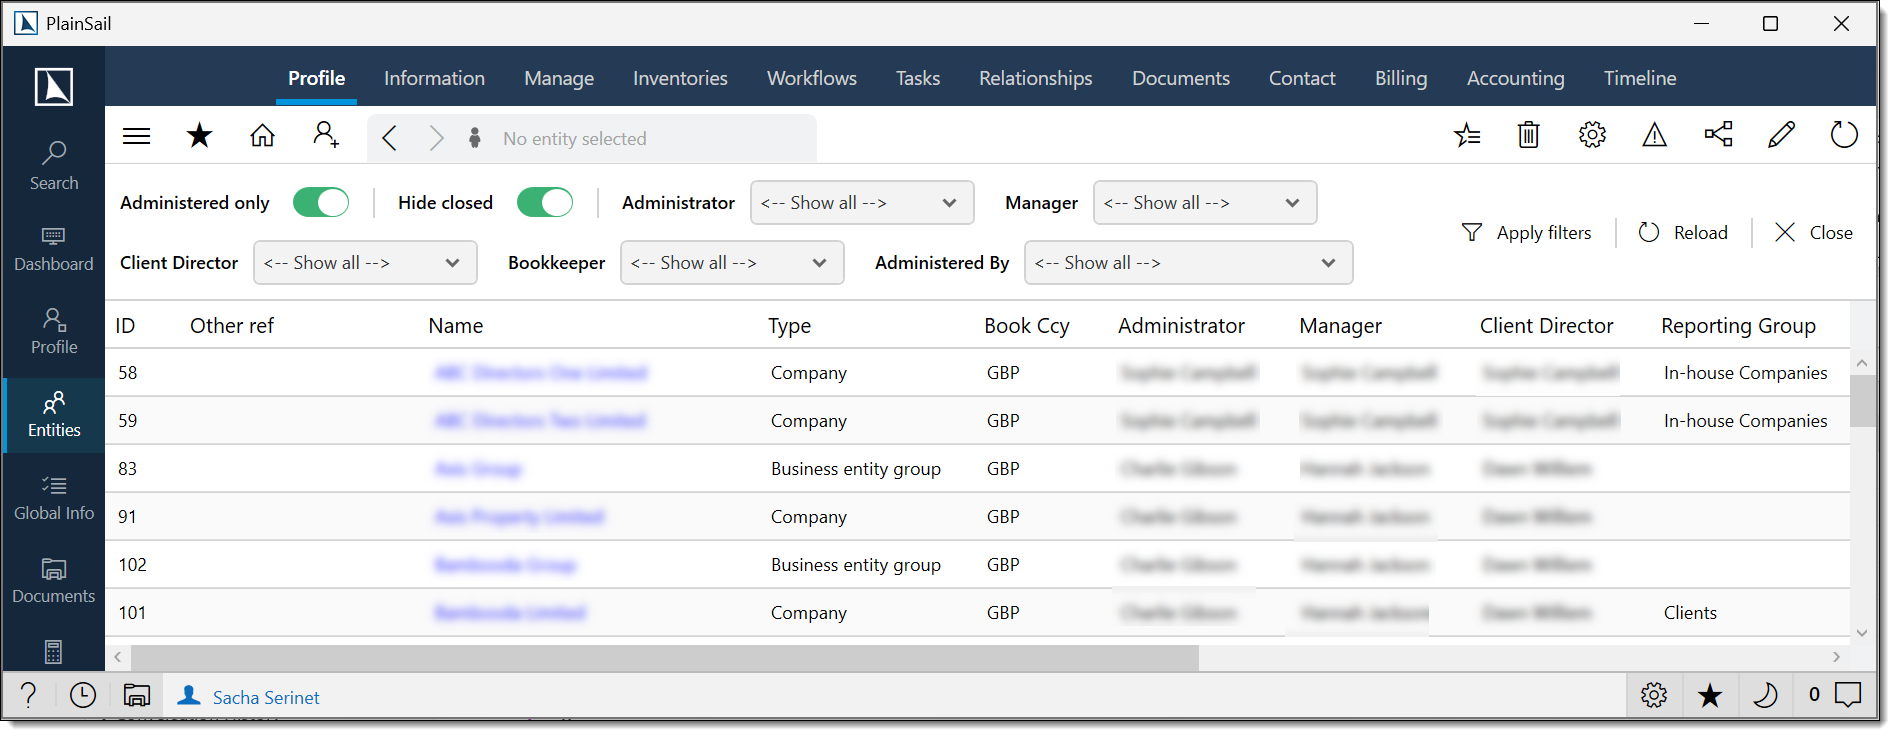The image size is (1895, 736).
Task: Open Entities in the left sidebar
Action: coord(54,415)
